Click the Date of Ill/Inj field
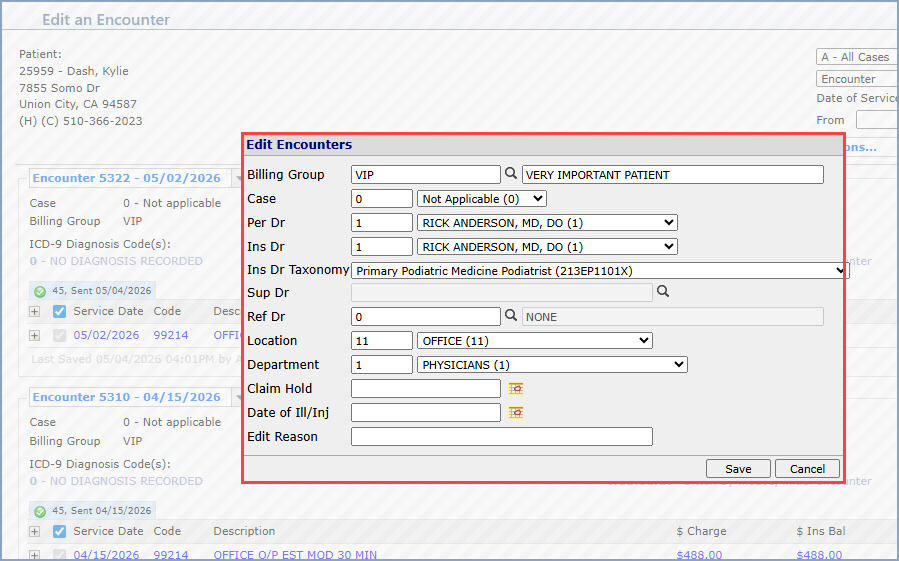The image size is (899, 561). 425,413
